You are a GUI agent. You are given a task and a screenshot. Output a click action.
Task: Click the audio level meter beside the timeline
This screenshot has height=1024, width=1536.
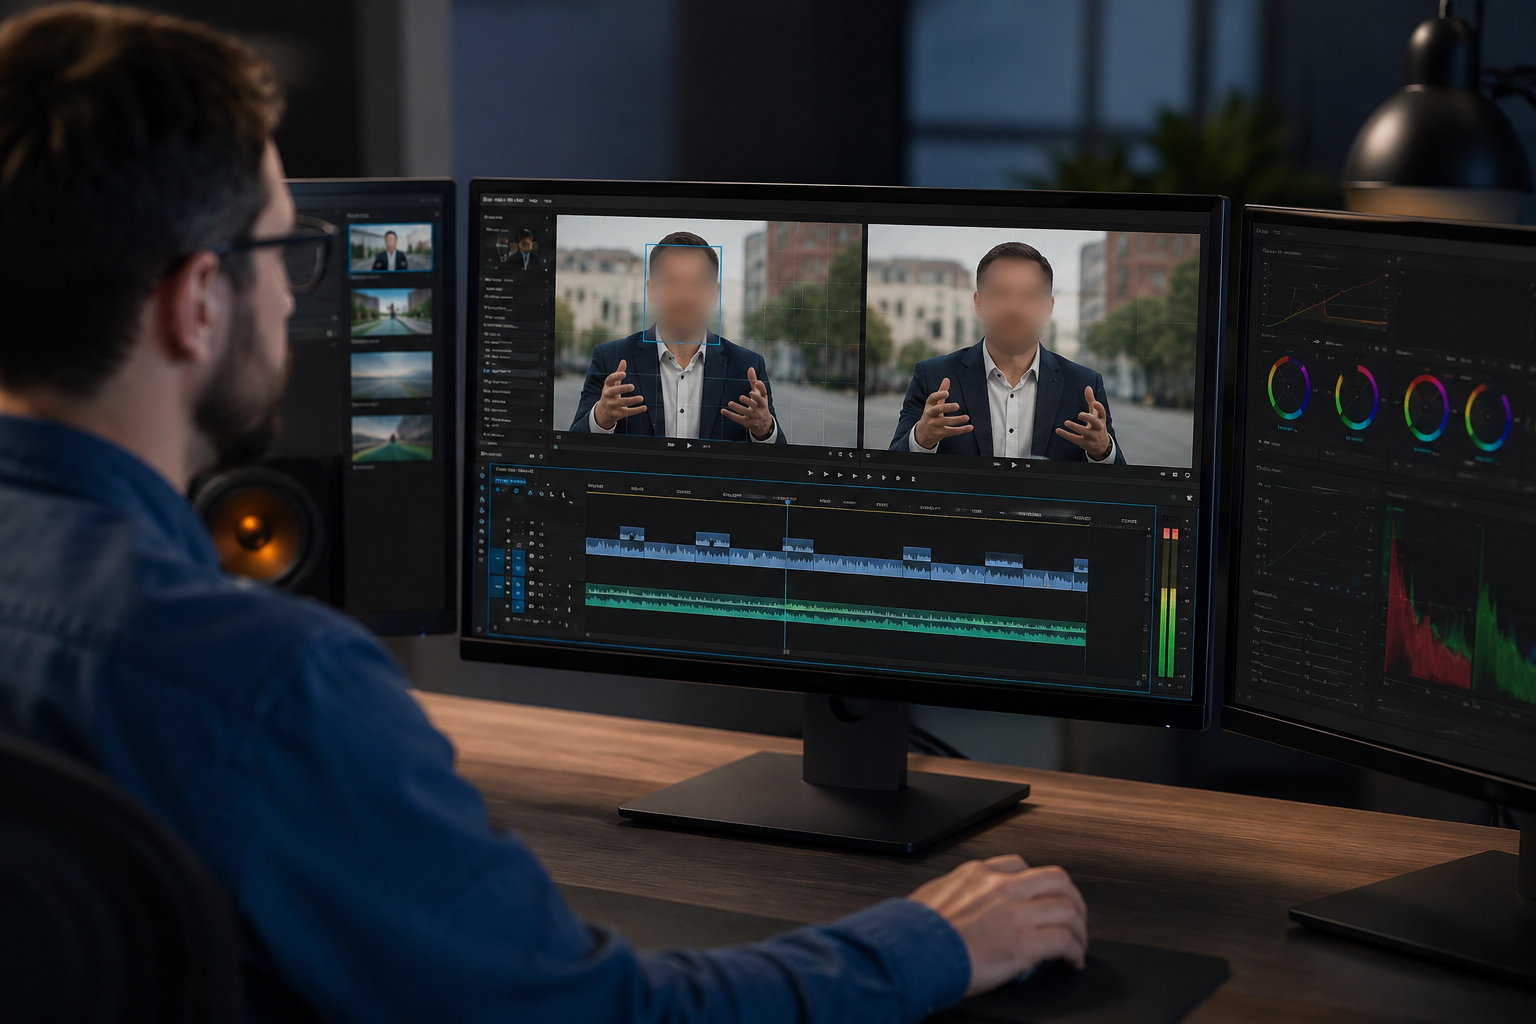(1168, 603)
